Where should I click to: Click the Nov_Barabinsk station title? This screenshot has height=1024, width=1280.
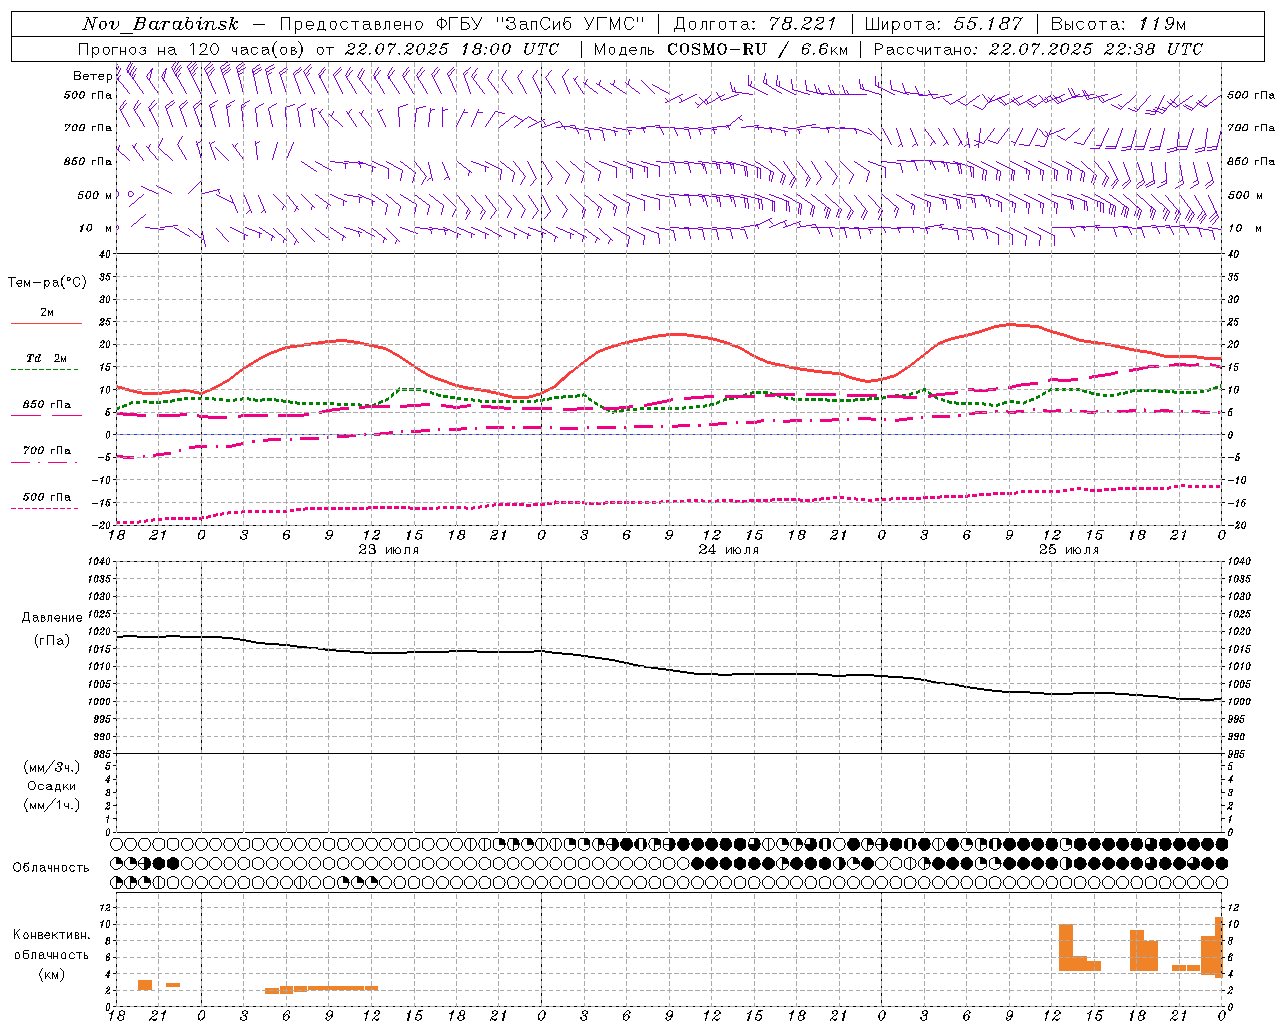160,24
